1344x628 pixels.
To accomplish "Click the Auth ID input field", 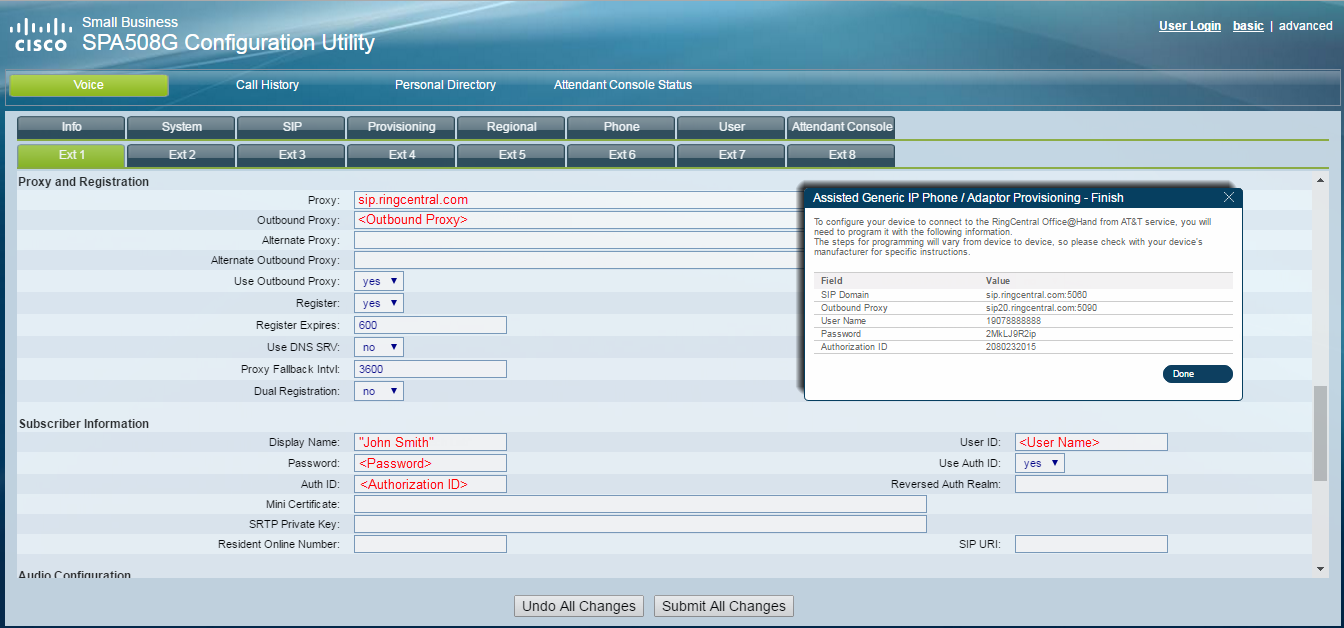I will (430, 484).
